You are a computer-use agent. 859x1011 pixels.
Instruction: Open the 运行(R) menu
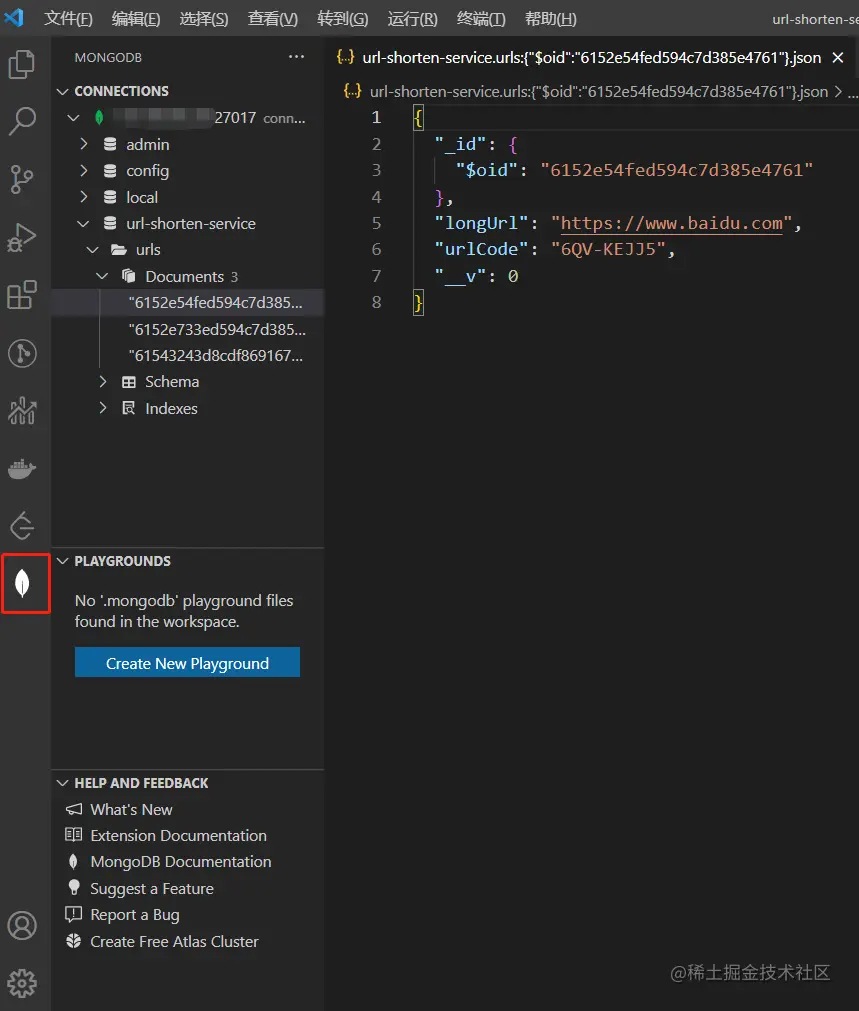[x=412, y=19]
